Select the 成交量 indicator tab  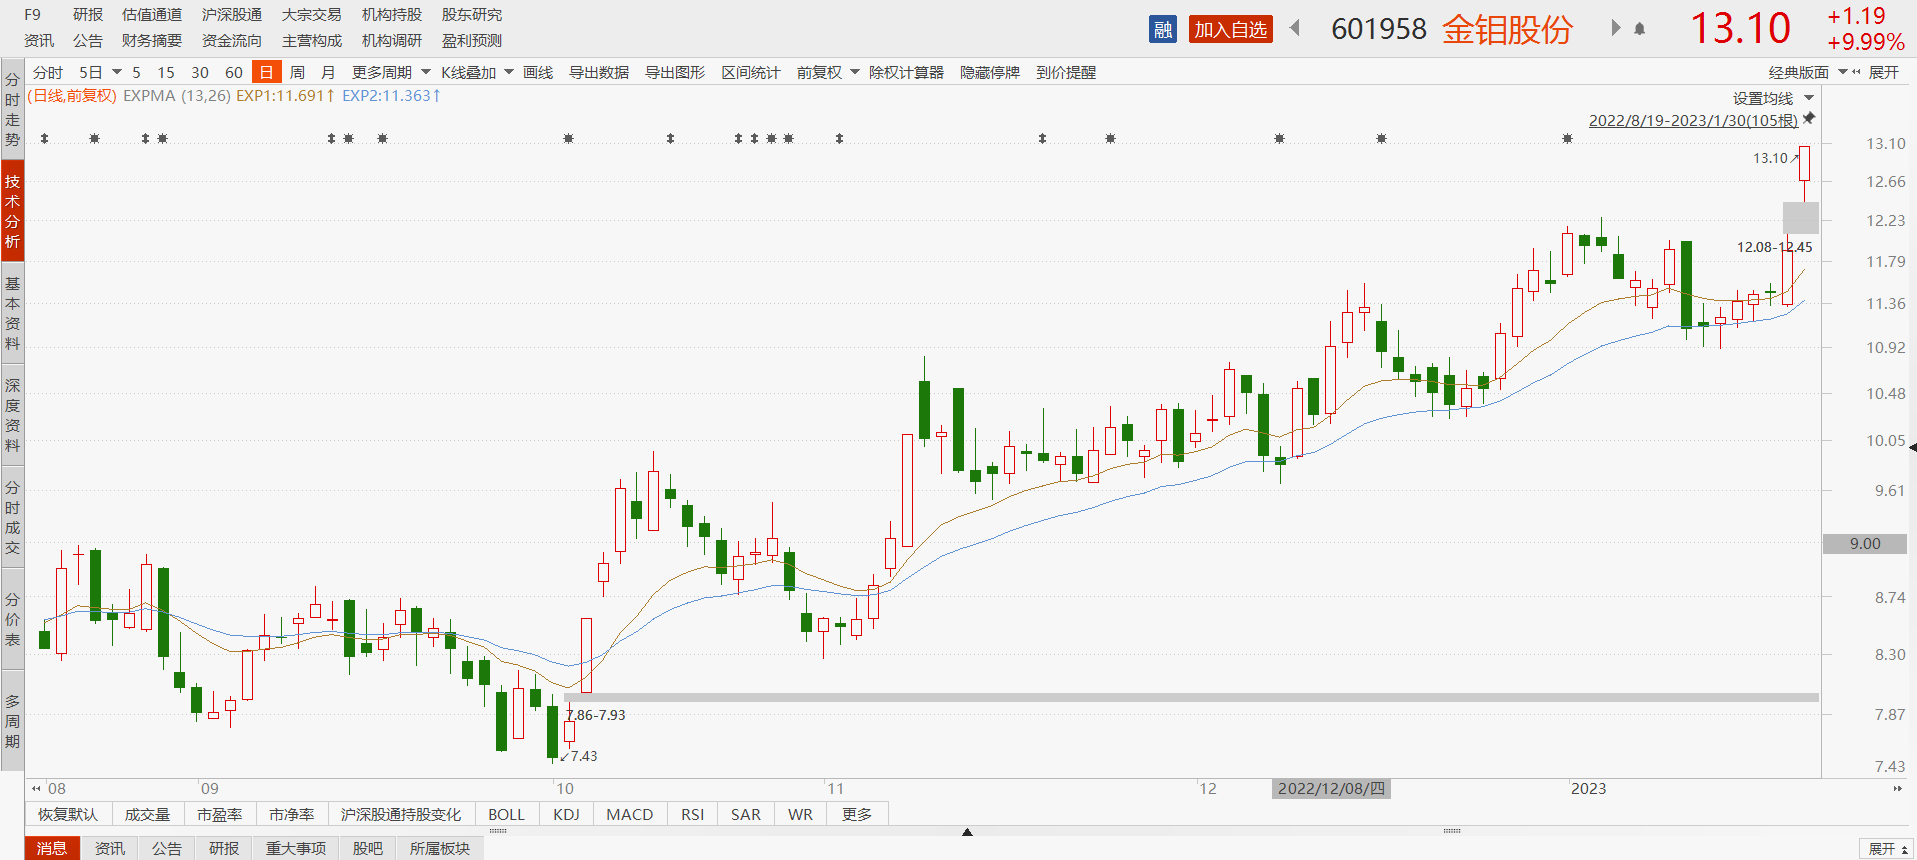pos(148,814)
